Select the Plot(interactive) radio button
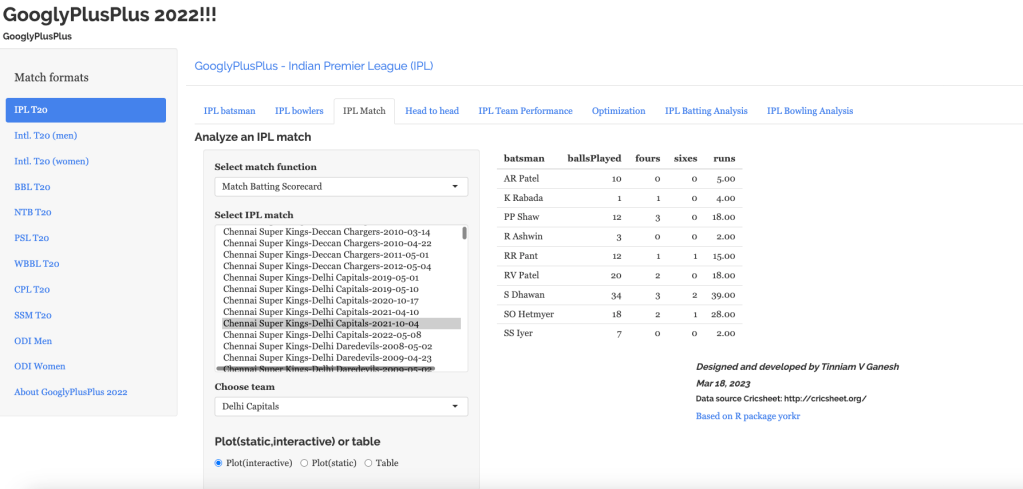 (220, 463)
